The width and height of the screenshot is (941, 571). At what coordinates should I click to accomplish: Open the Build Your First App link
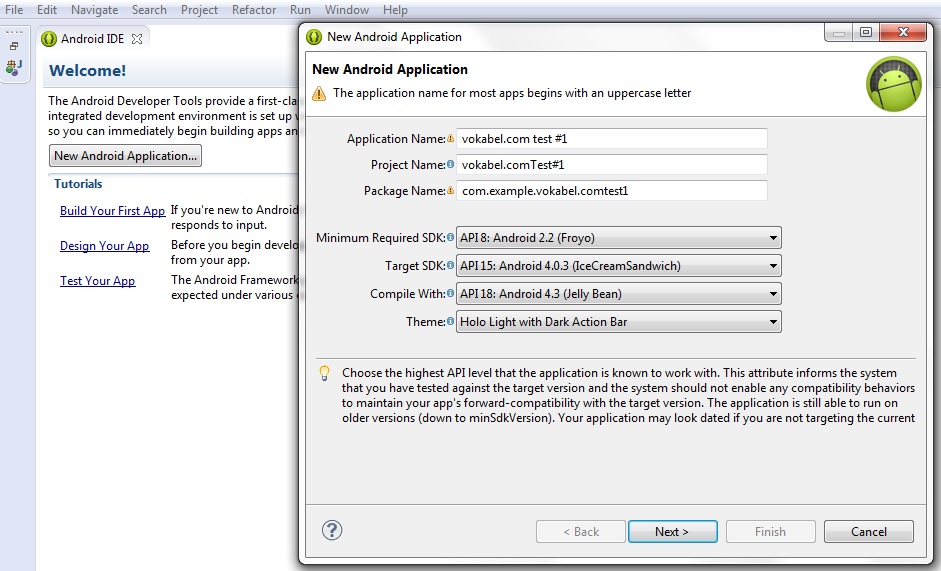pos(112,211)
